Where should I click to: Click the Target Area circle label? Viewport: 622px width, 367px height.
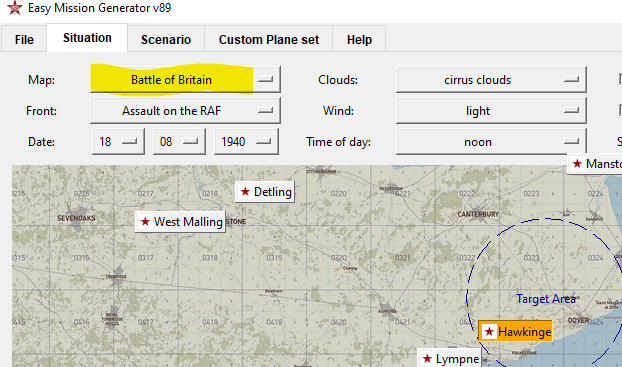(x=546, y=299)
